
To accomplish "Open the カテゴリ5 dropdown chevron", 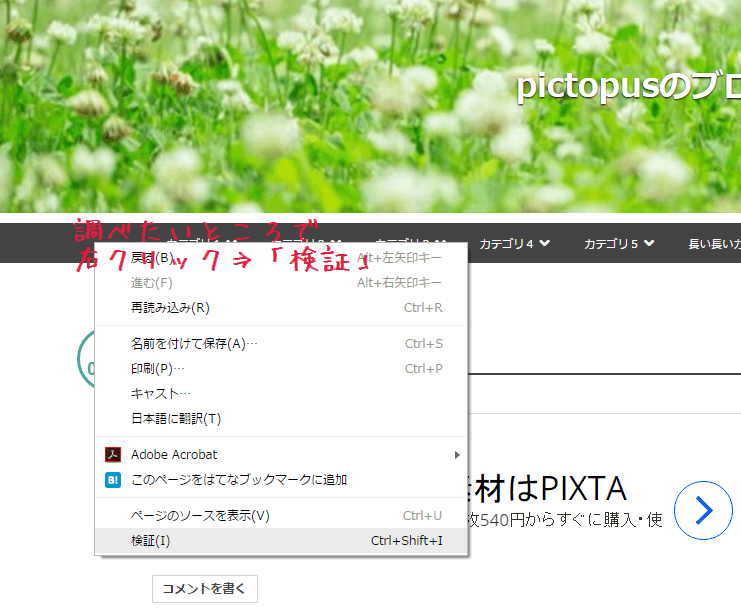I will point(649,243).
